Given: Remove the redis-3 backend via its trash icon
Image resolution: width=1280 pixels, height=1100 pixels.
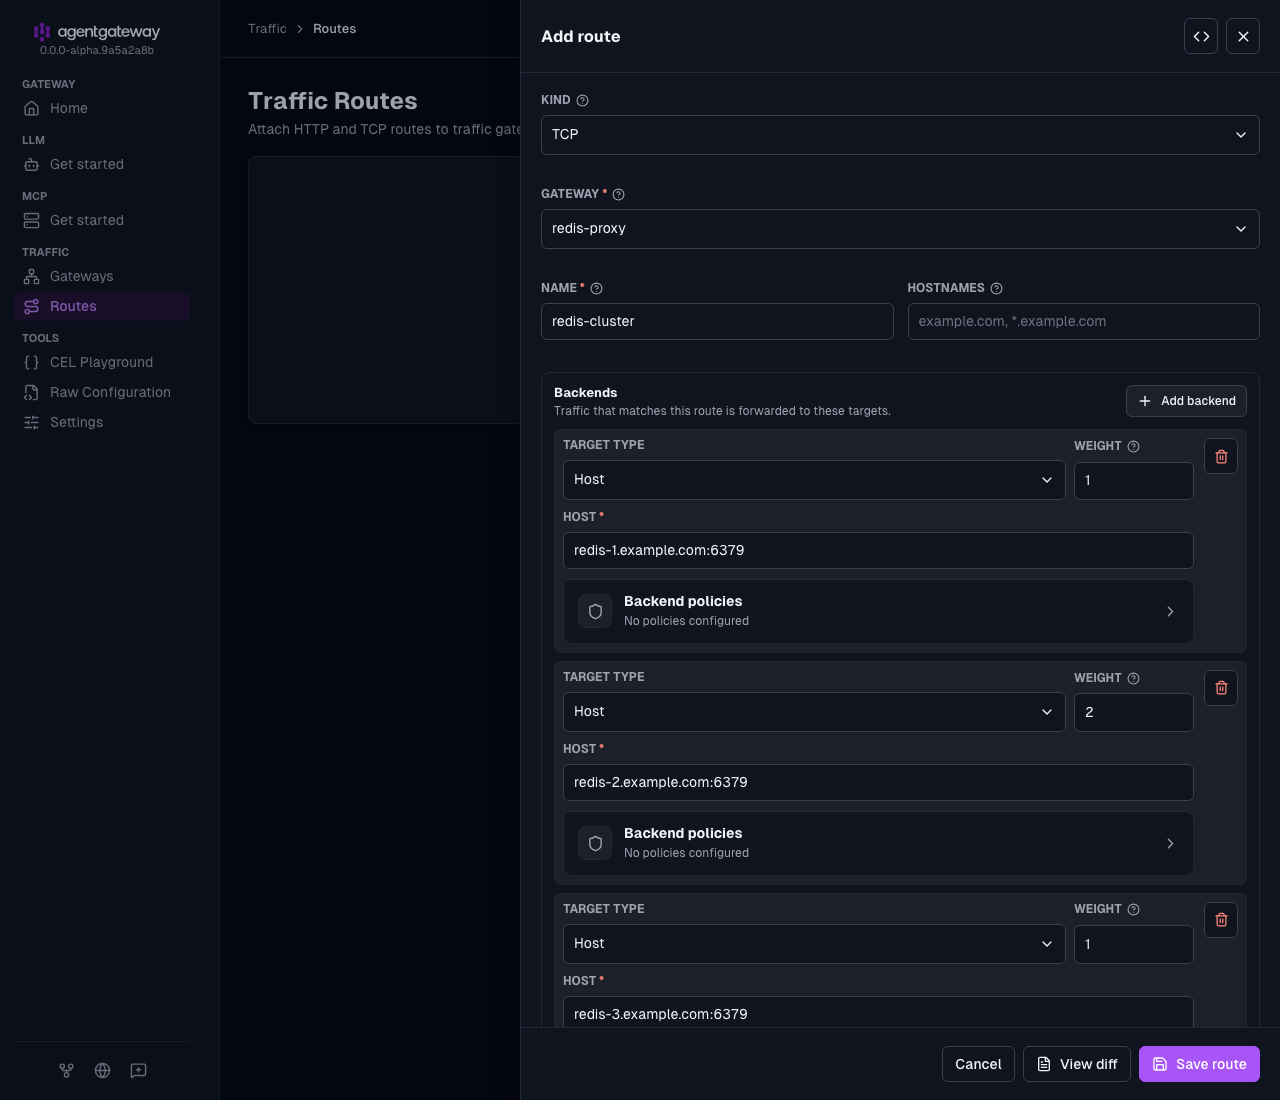Looking at the screenshot, I should pos(1221,920).
